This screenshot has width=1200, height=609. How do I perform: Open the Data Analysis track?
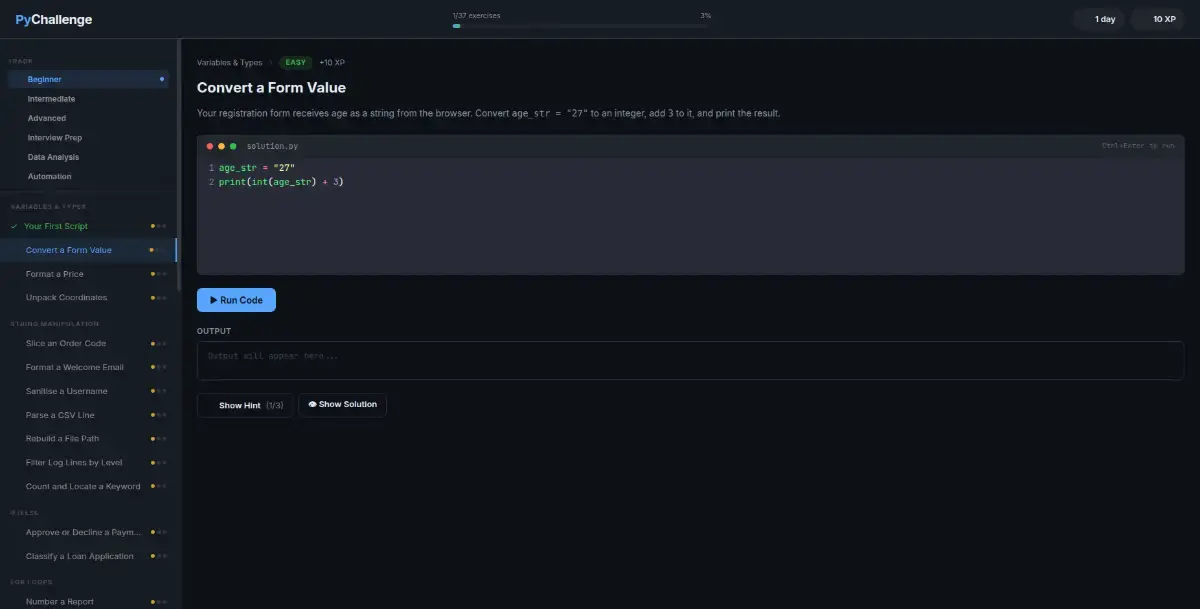click(x=88, y=157)
